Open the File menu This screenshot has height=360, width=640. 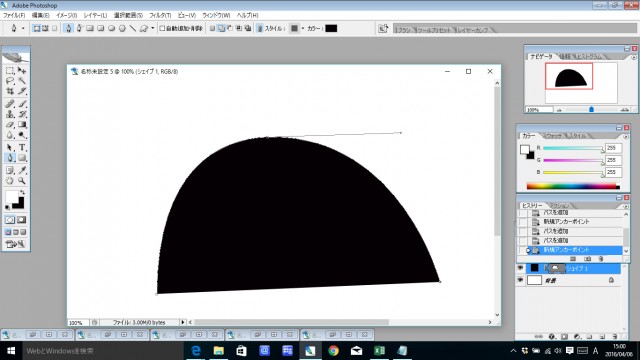pyautogui.click(x=14, y=15)
